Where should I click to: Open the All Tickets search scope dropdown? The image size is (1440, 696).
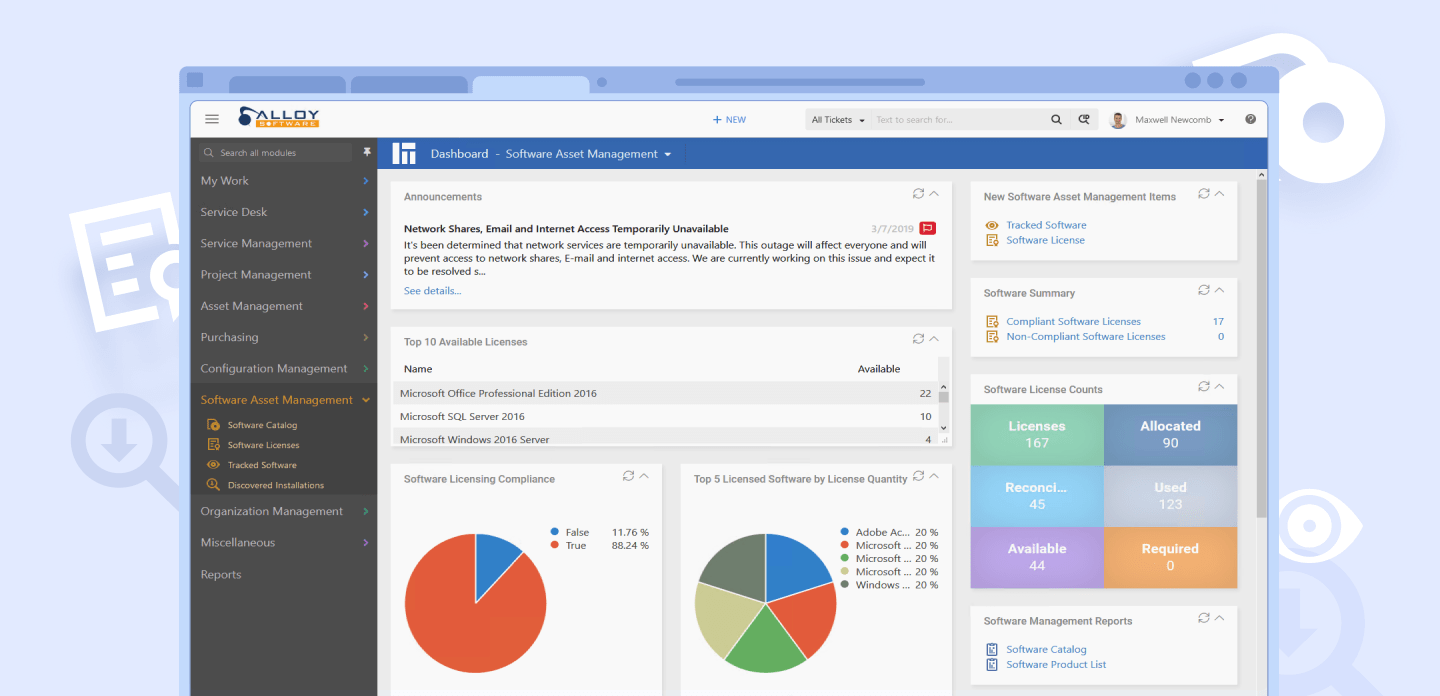click(837, 119)
